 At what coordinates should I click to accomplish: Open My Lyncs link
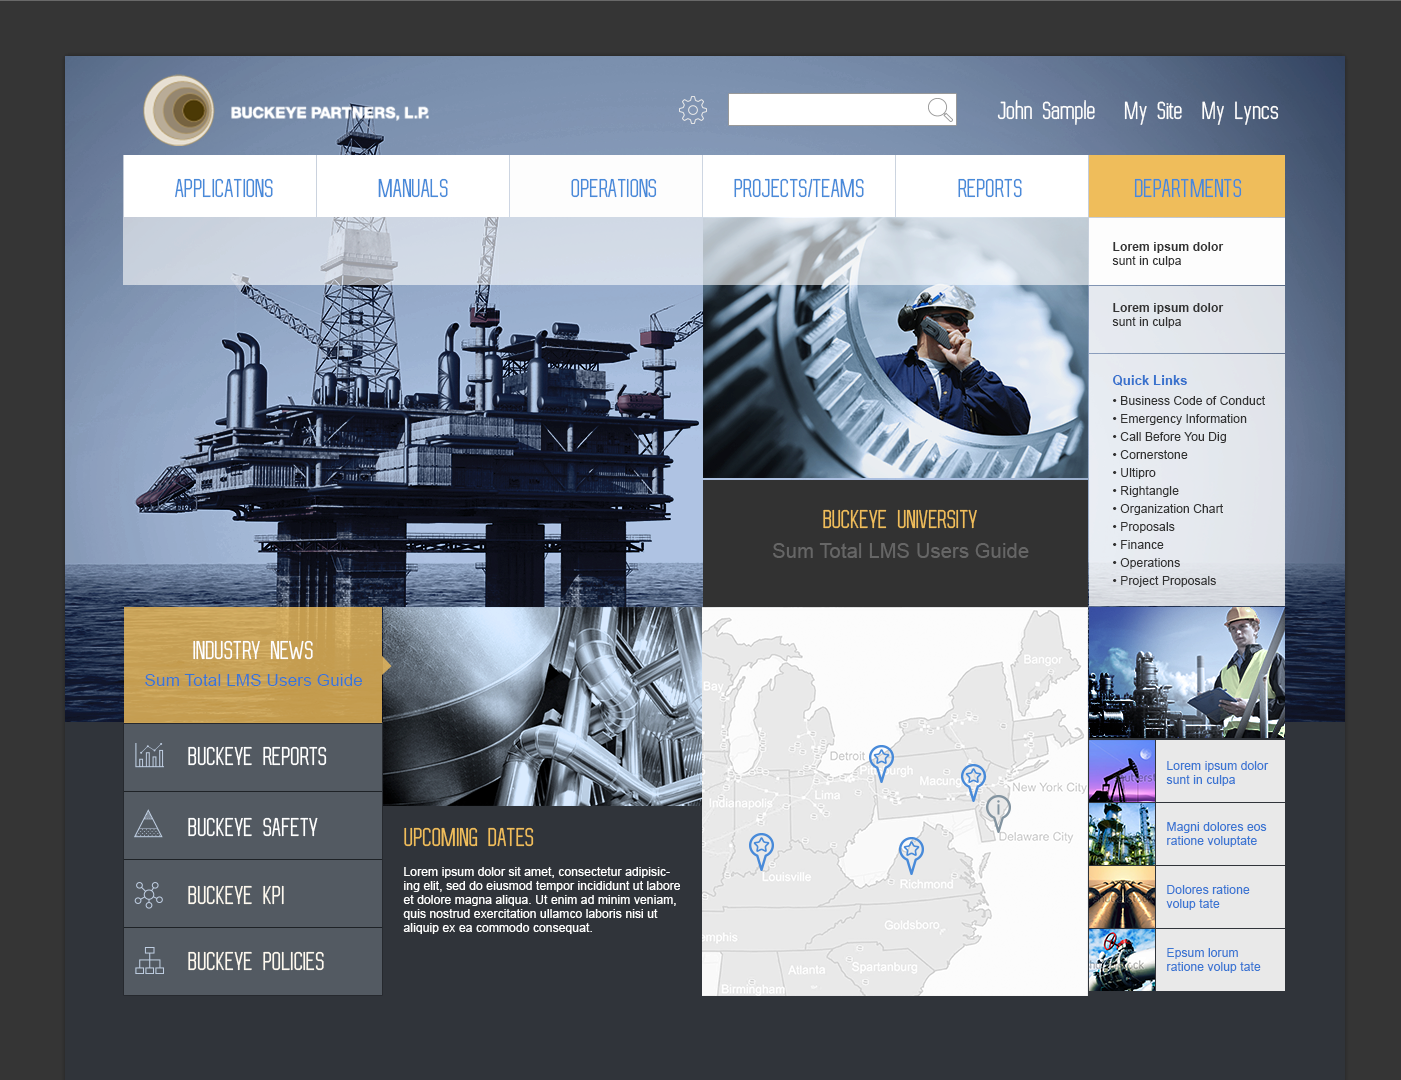1239,111
